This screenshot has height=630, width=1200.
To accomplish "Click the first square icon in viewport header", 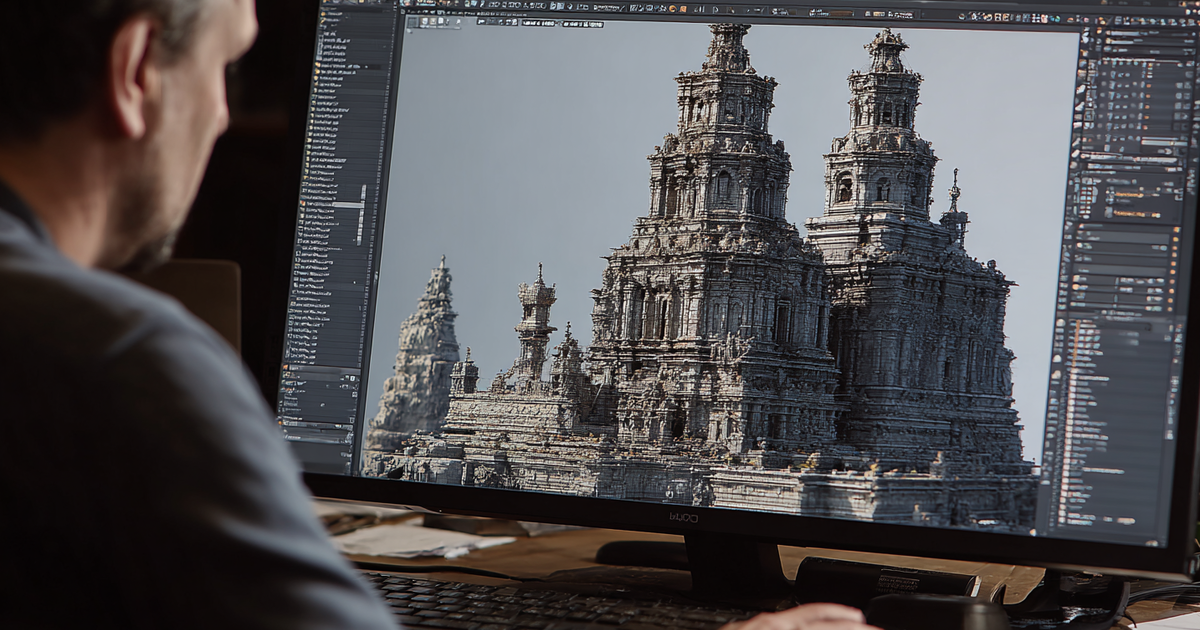I will tap(413, 22).
